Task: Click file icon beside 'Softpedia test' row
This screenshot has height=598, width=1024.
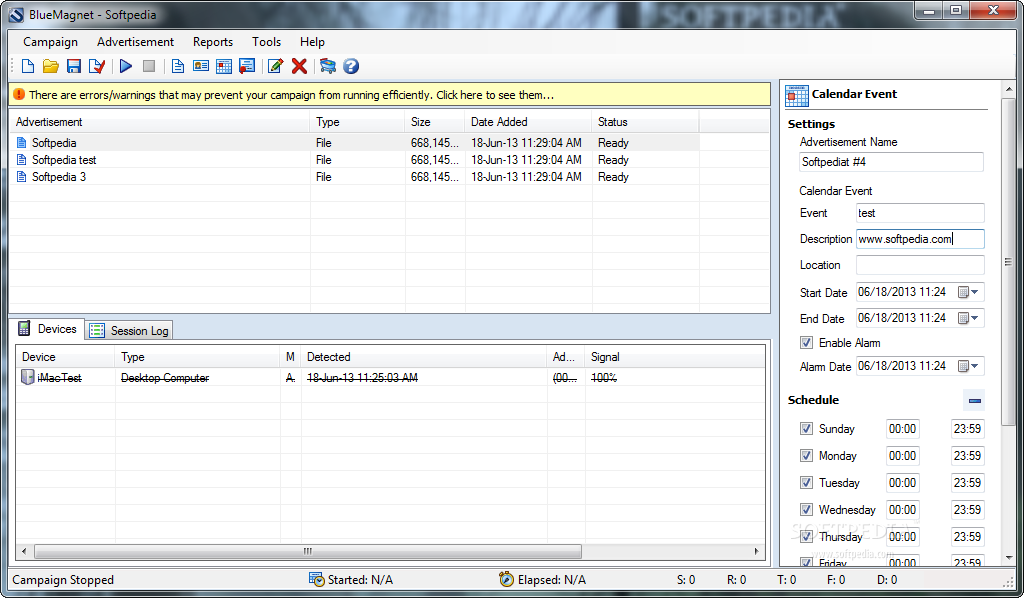Action: [22, 159]
